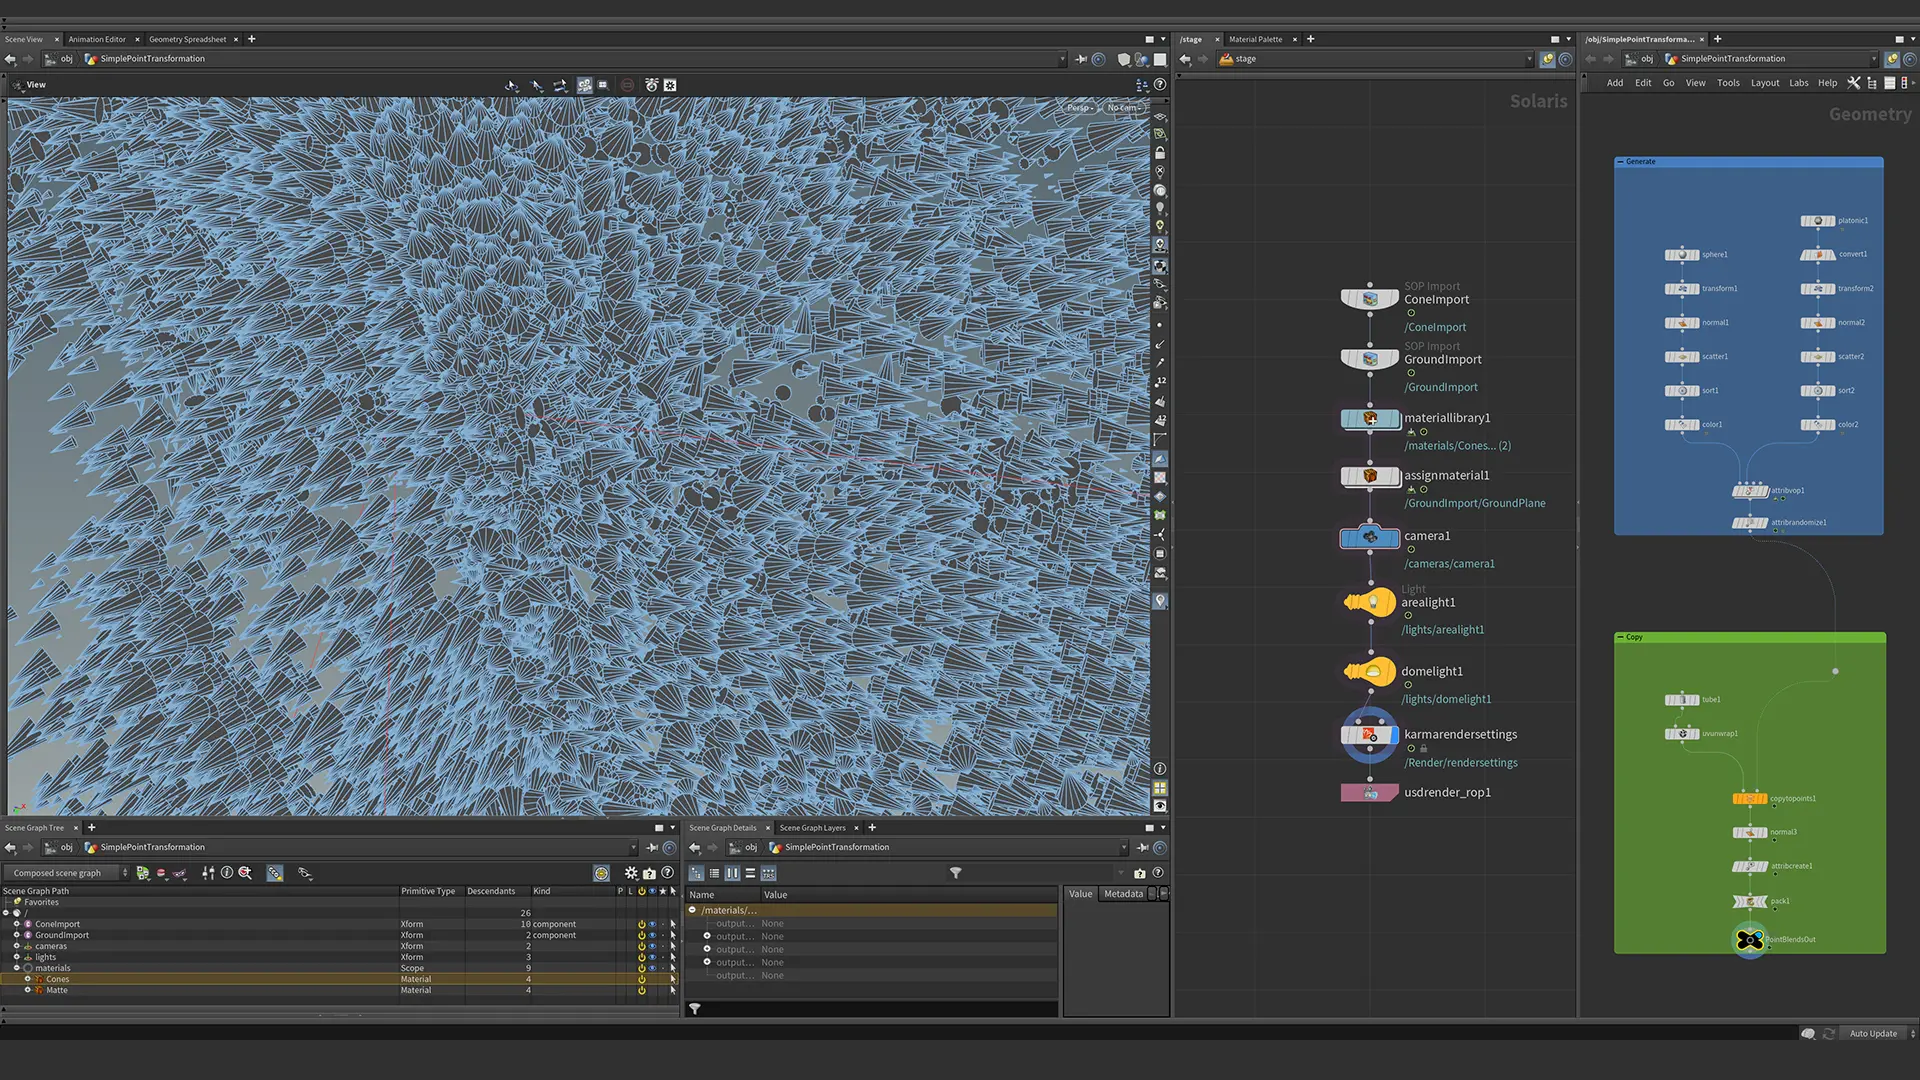Click the Auto Update button in status bar
This screenshot has width=1920, height=1080.
[x=1873, y=1033]
